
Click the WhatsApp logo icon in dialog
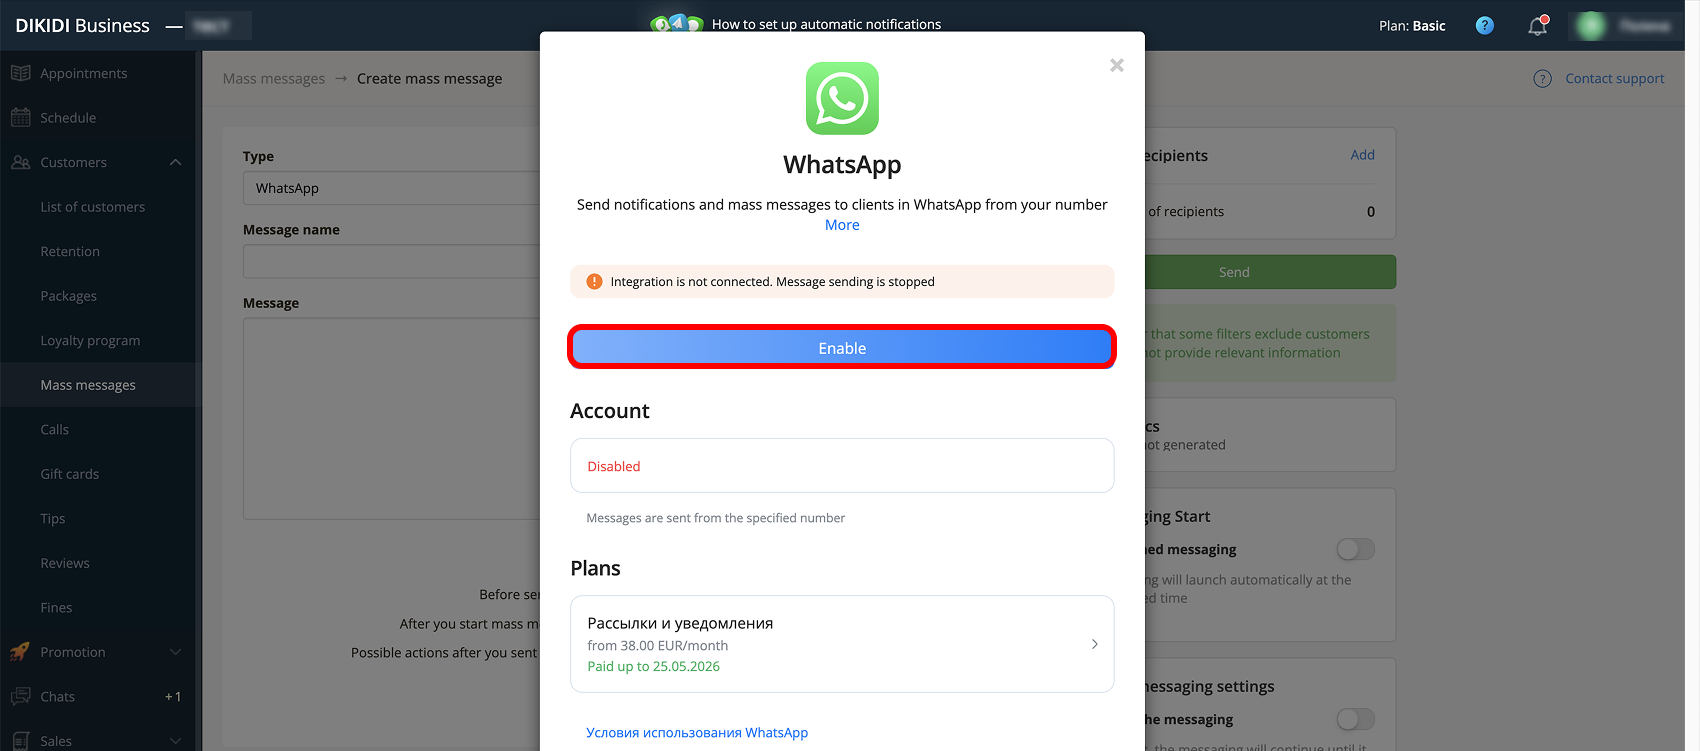(842, 98)
